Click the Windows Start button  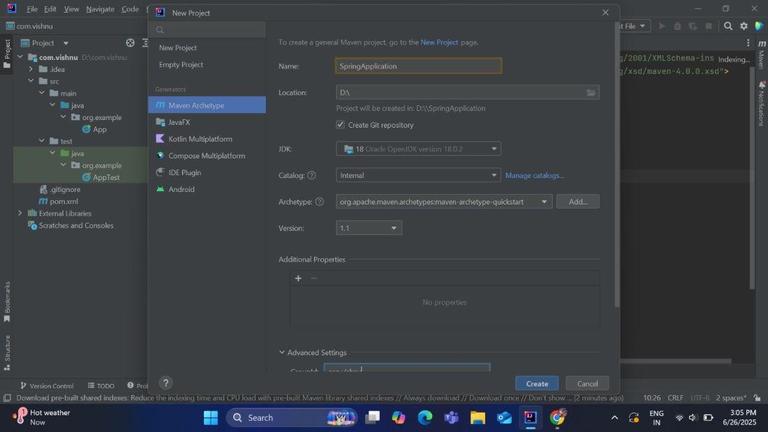click(x=211, y=417)
